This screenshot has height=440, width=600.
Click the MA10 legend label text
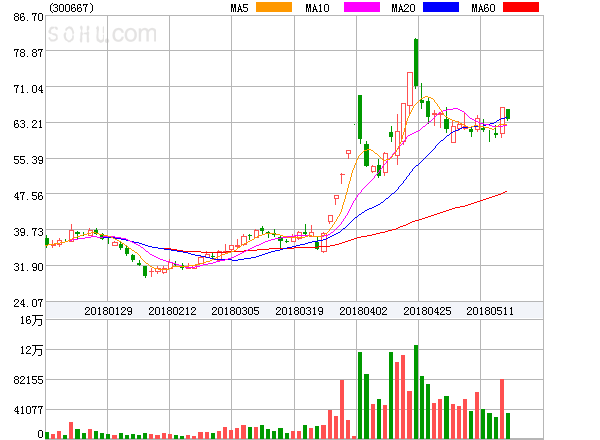click(317, 8)
